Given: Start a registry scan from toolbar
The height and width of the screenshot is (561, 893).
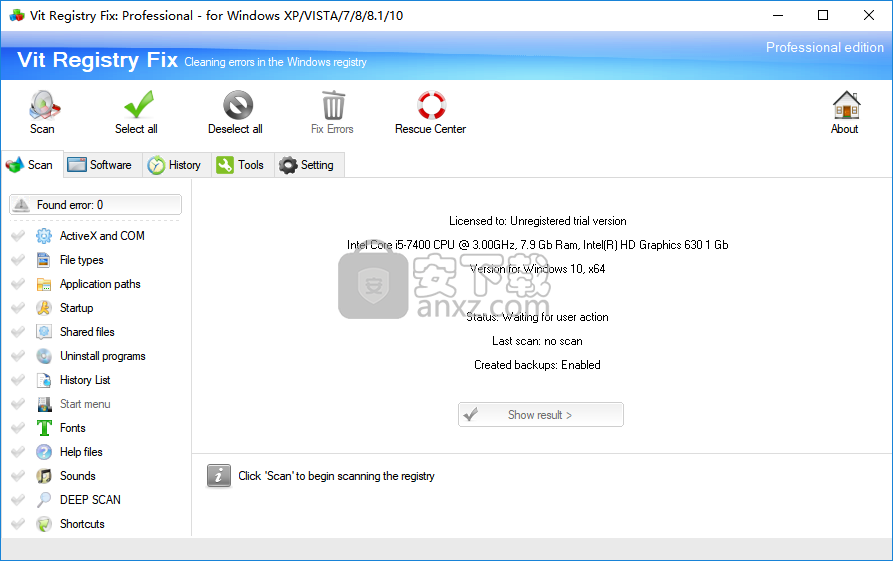Looking at the screenshot, I should [43, 112].
